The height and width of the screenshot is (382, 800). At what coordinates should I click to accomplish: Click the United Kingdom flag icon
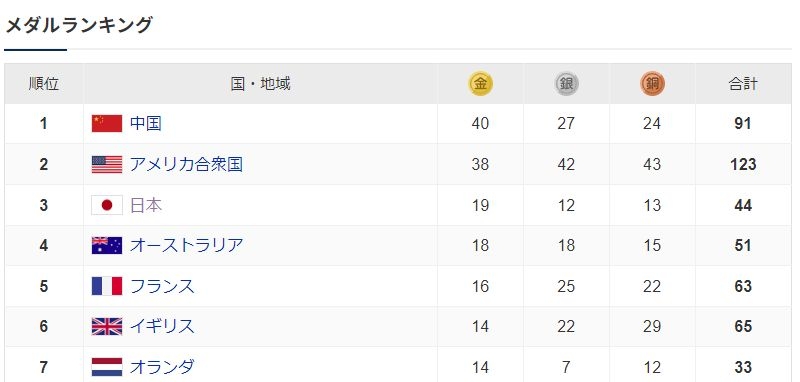[x=107, y=326]
